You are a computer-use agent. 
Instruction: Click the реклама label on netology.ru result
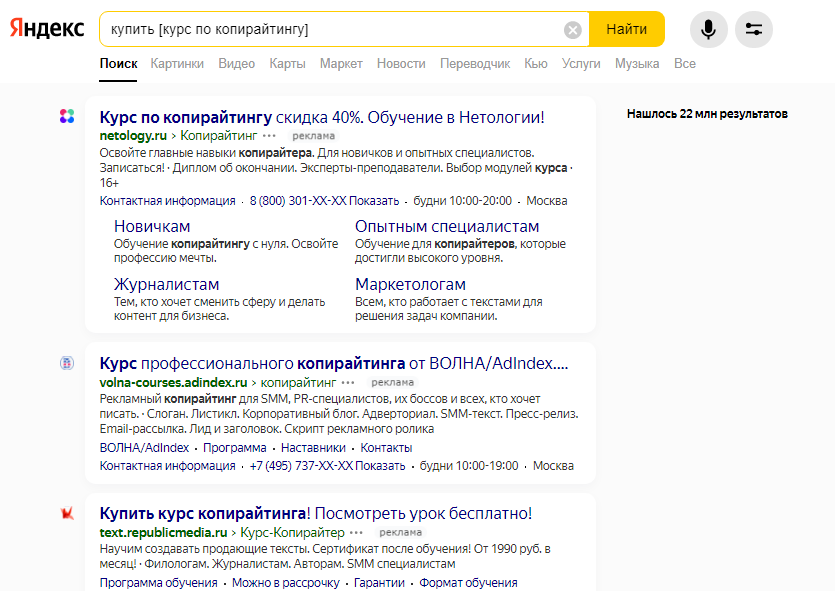coord(314,136)
